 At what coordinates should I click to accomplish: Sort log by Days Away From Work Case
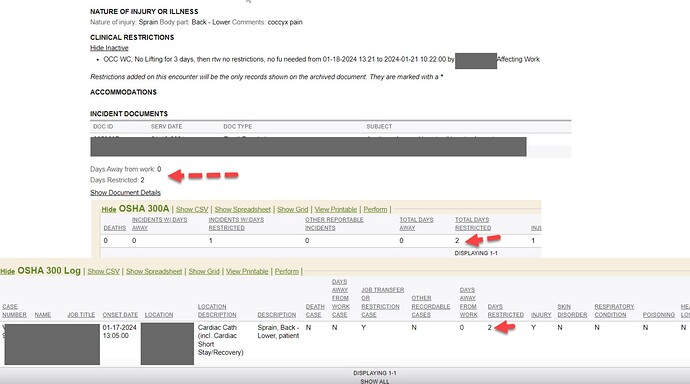341,298
